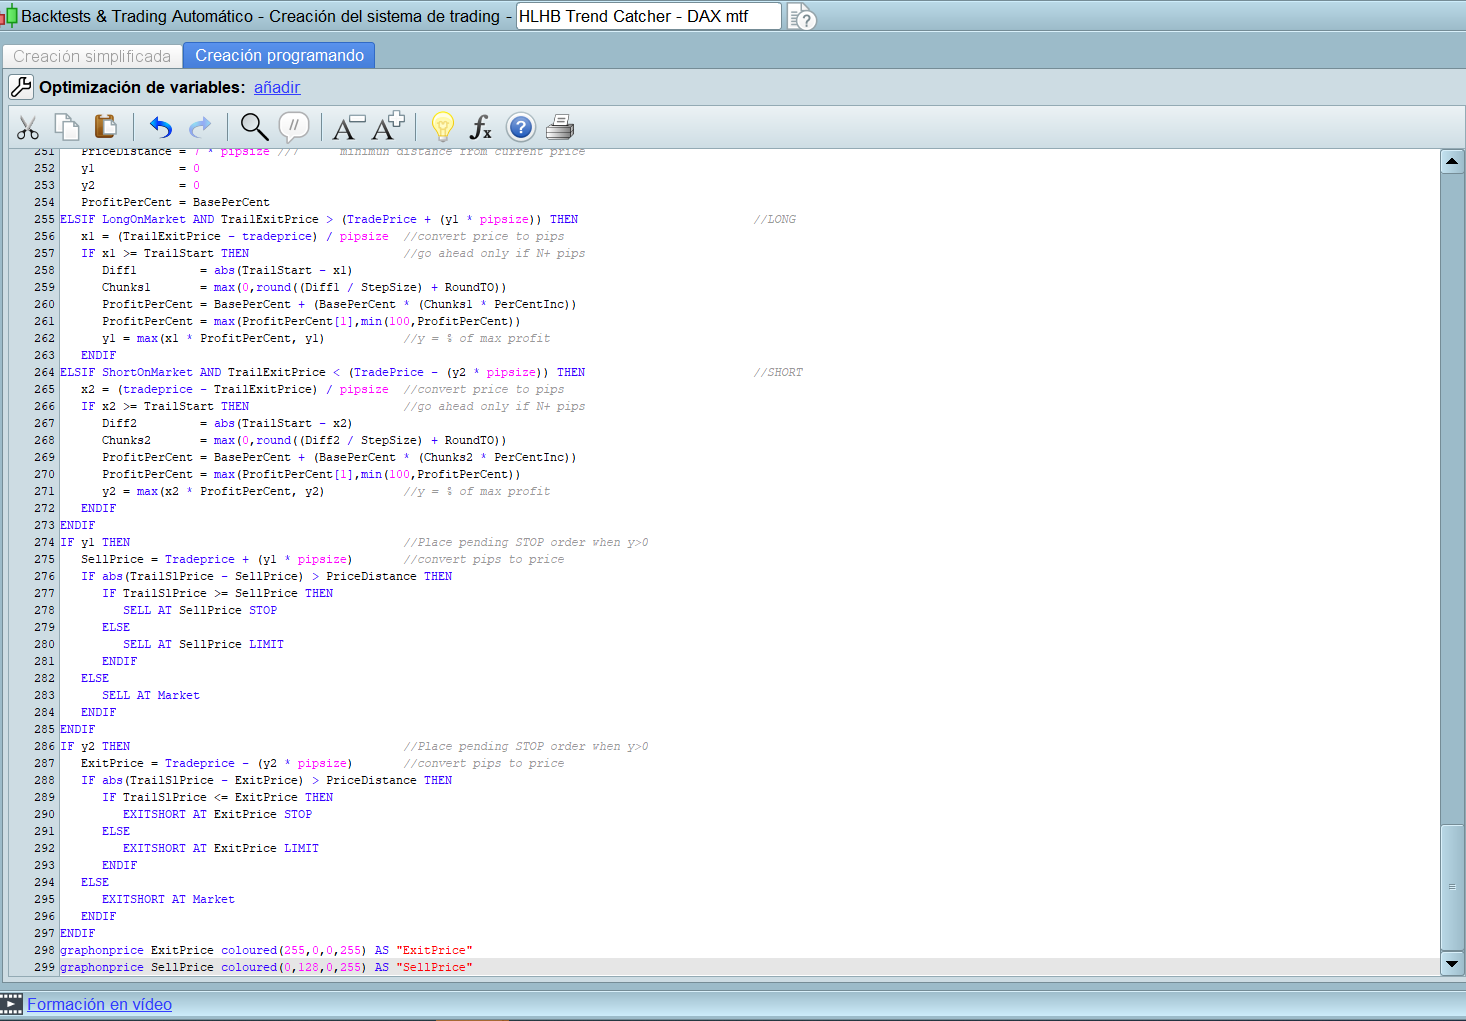Open the Search magnifying glass tool
The image size is (1466, 1021).
coord(254,127)
